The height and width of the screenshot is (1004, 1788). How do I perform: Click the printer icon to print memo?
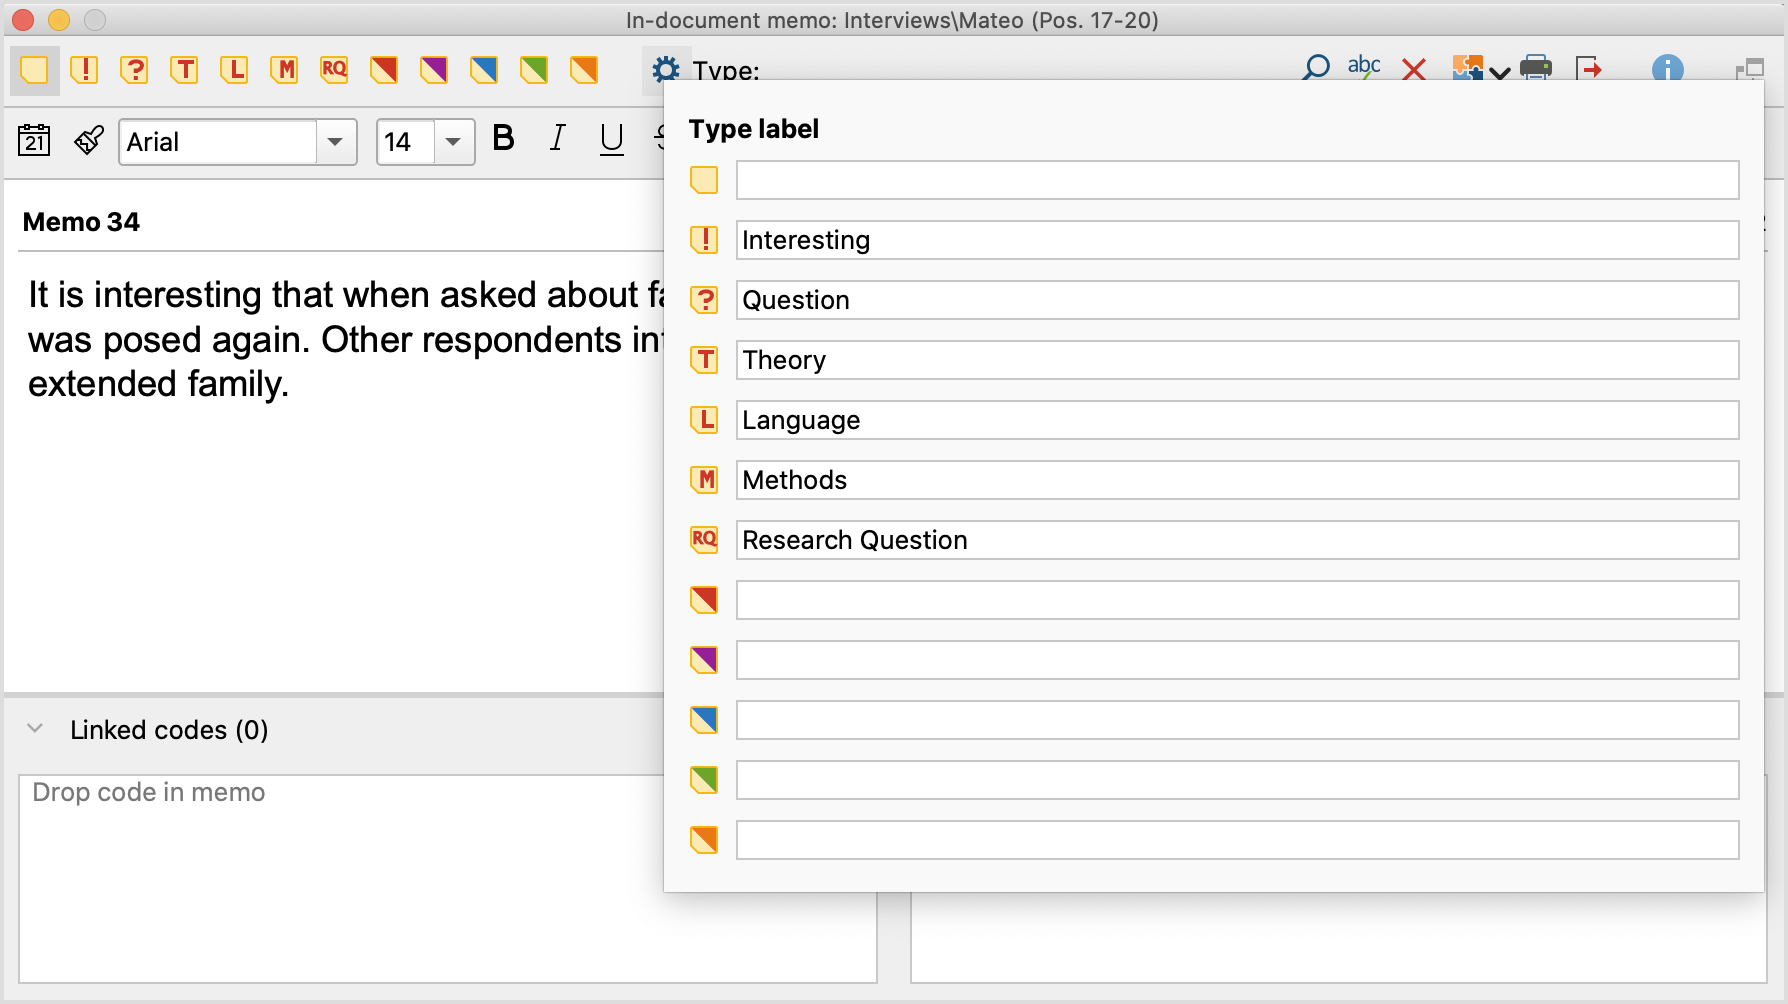pyautogui.click(x=1535, y=68)
